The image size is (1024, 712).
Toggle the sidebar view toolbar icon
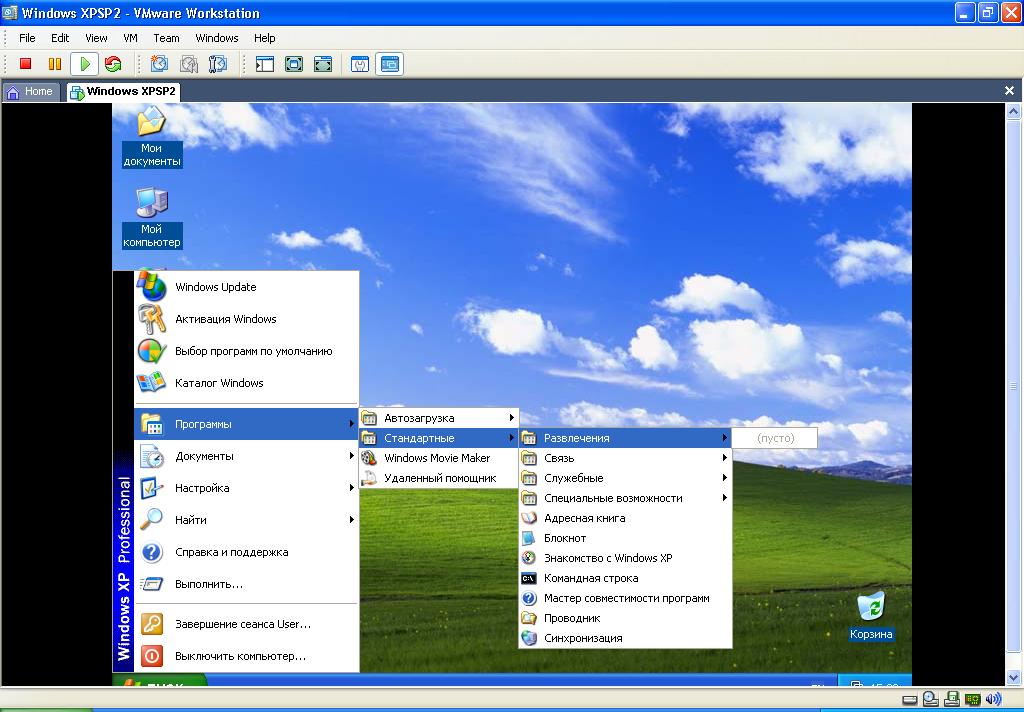coord(265,64)
